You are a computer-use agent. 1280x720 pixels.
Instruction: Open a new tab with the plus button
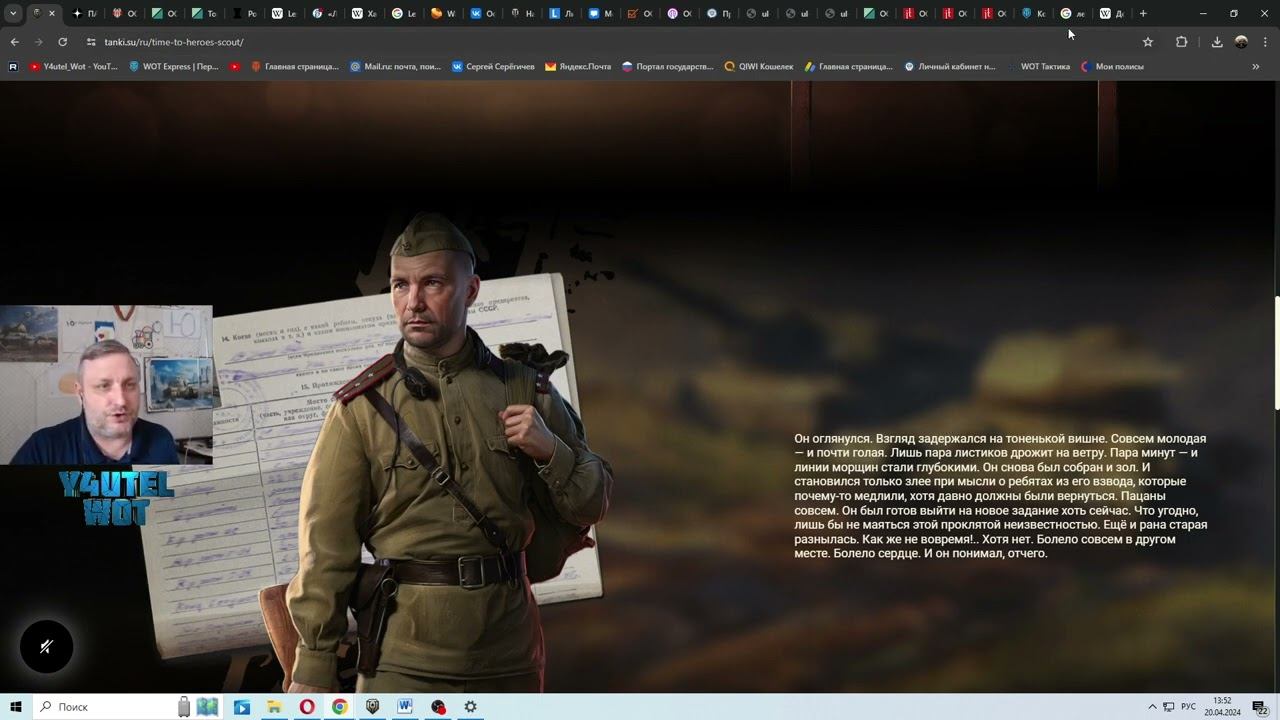tap(1143, 13)
